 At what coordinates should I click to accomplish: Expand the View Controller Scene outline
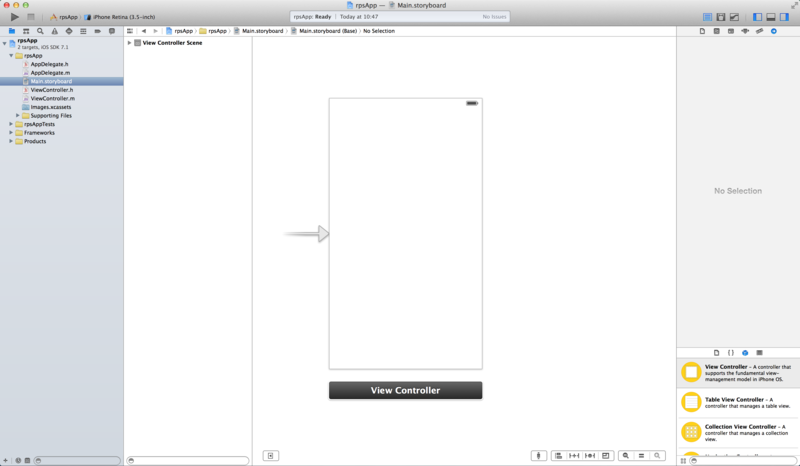(130, 43)
